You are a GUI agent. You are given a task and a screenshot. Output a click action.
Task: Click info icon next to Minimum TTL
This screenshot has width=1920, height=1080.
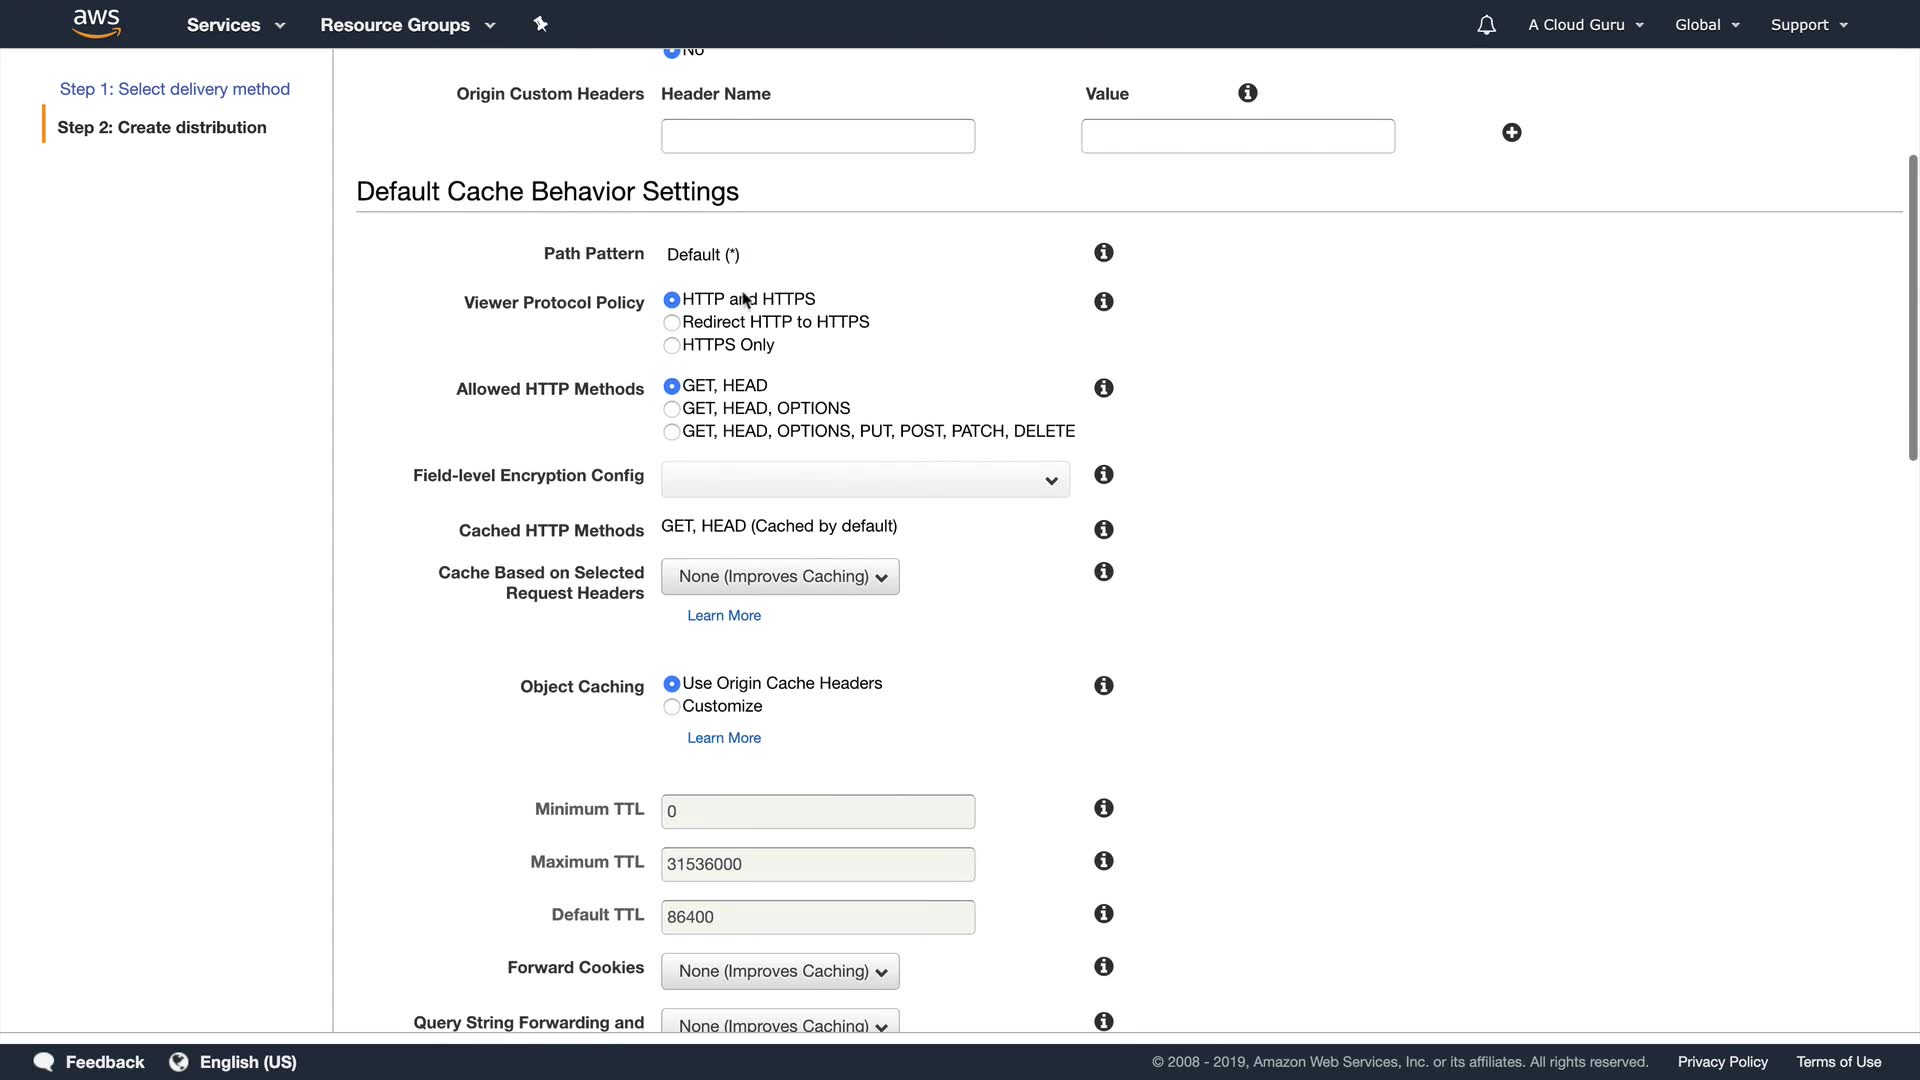[1103, 808]
